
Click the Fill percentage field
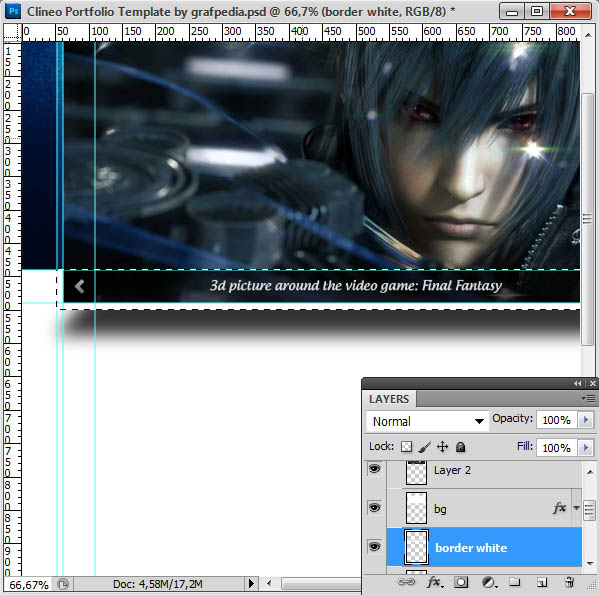(557, 448)
